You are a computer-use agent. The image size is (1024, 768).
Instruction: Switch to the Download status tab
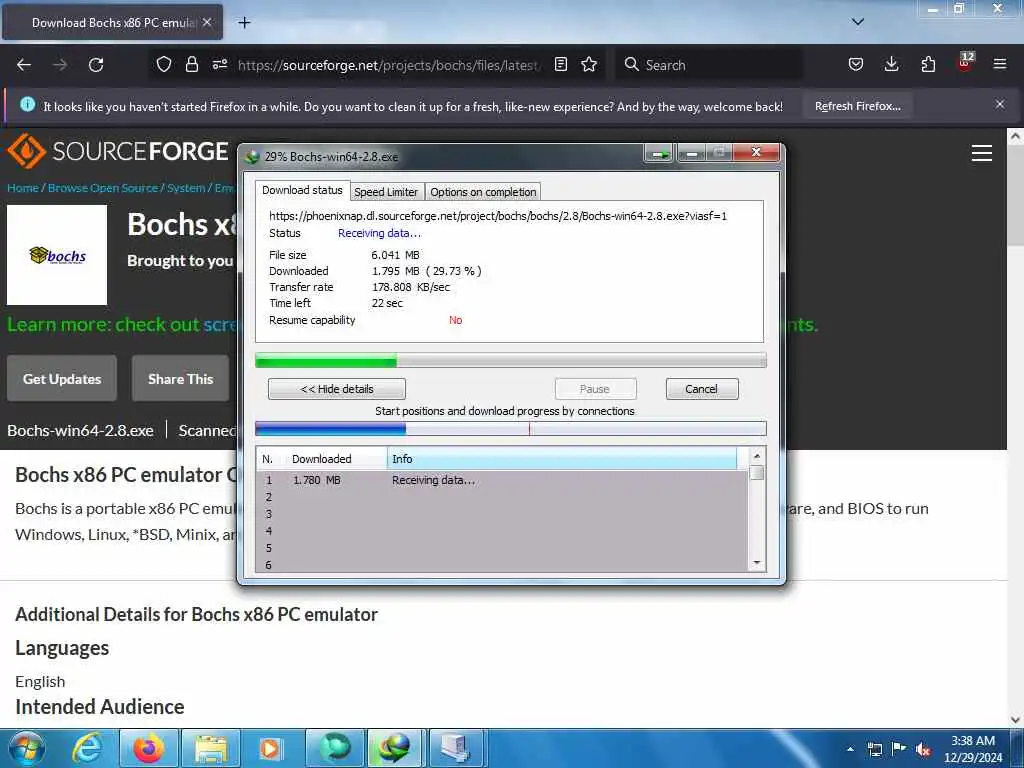(302, 190)
